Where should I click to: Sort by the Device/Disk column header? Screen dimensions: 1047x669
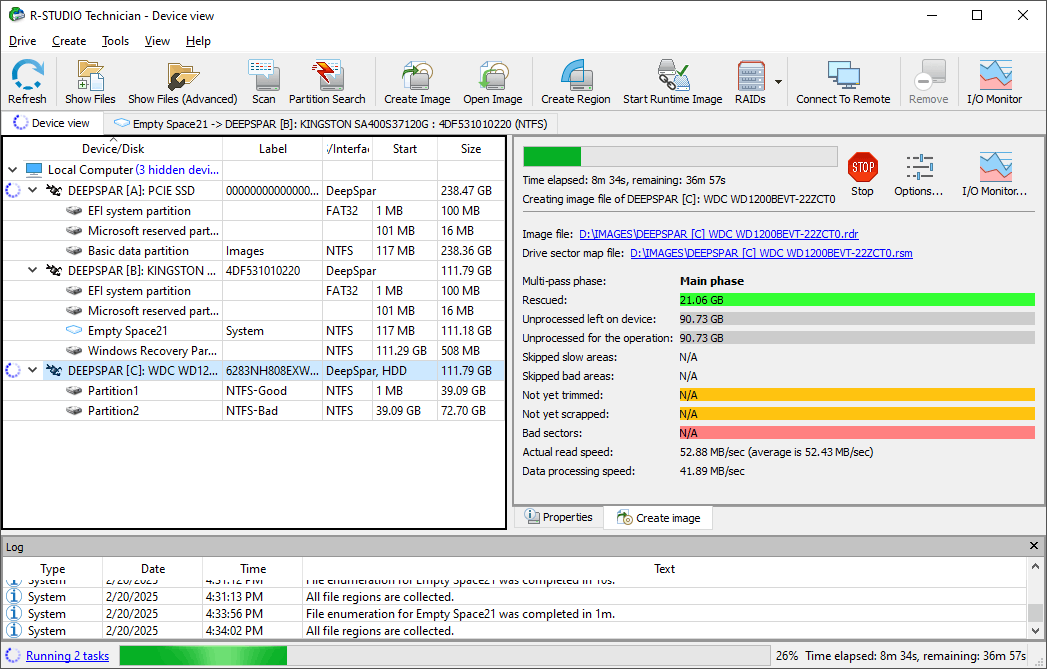coord(113,149)
